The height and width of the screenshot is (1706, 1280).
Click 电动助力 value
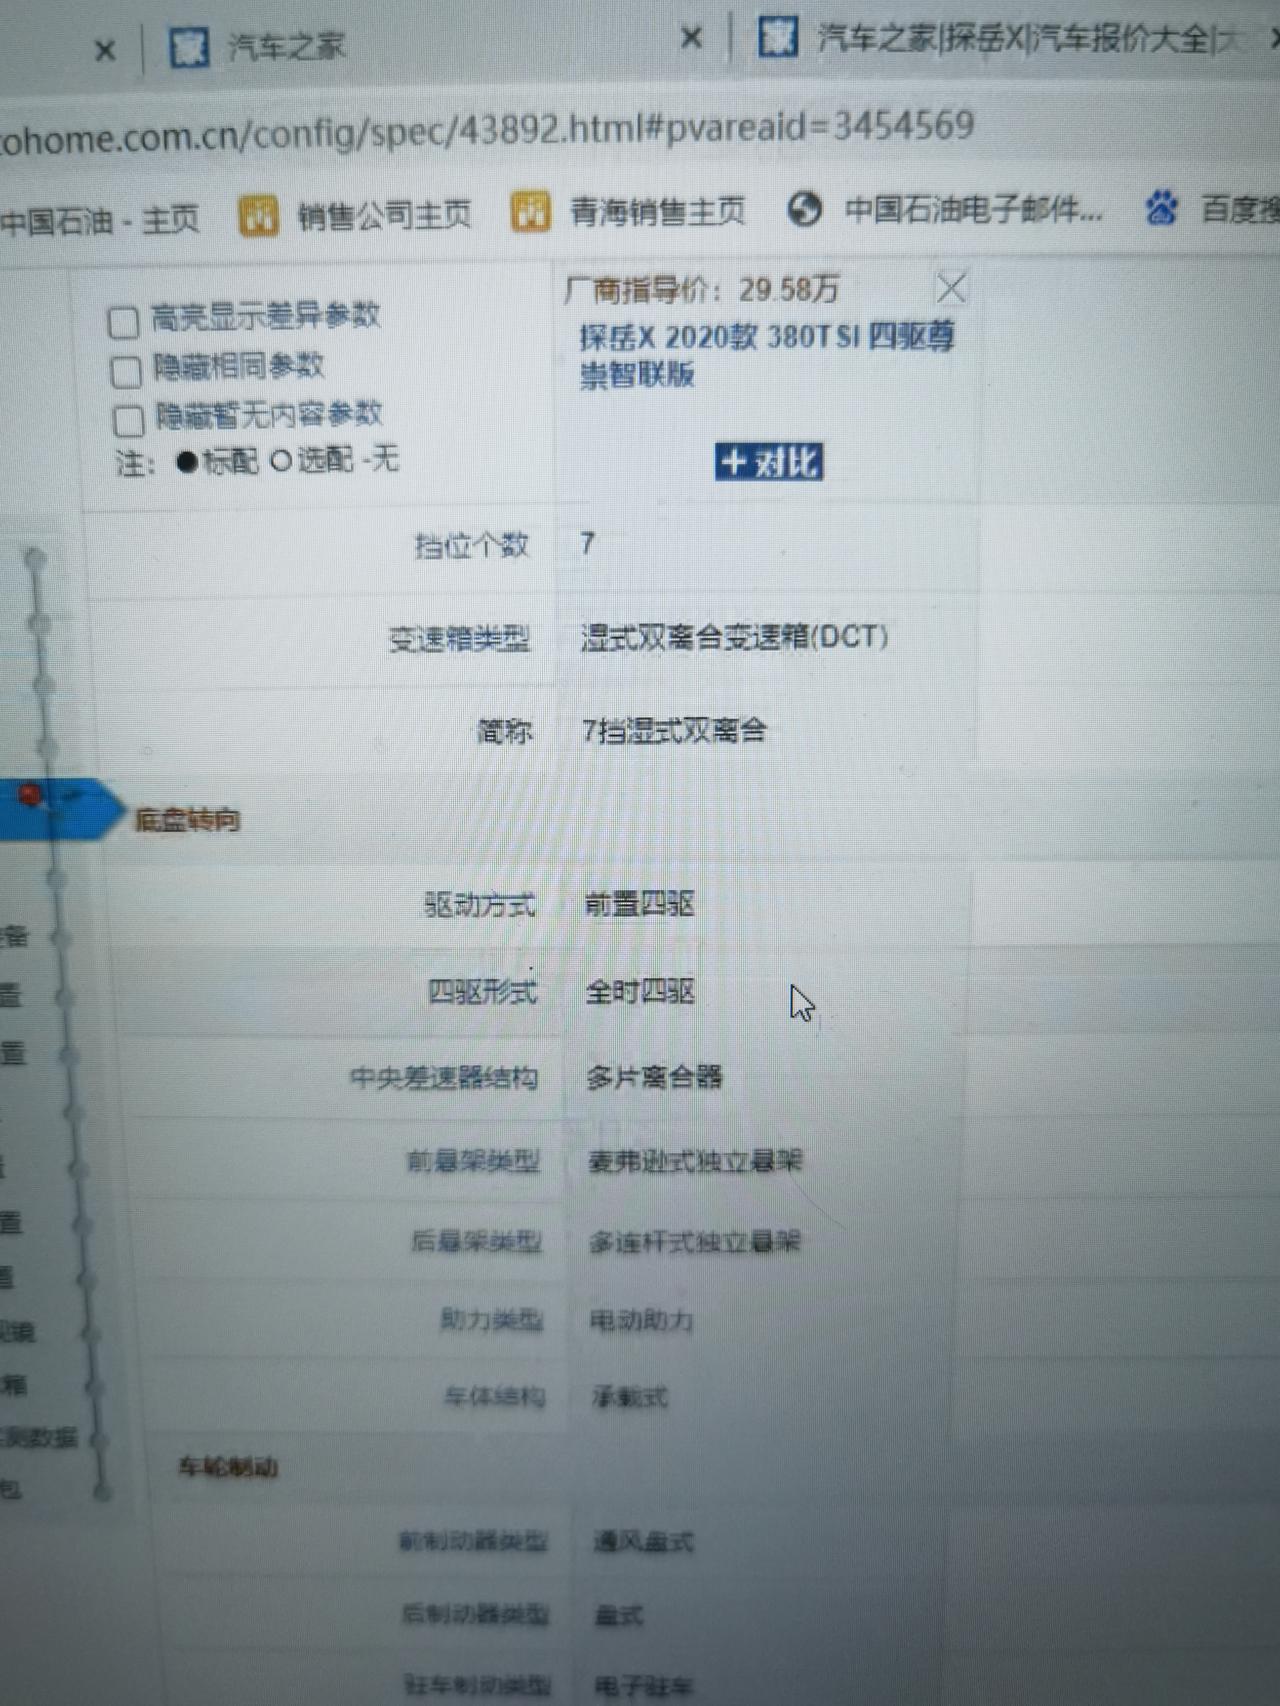click(641, 1320)
